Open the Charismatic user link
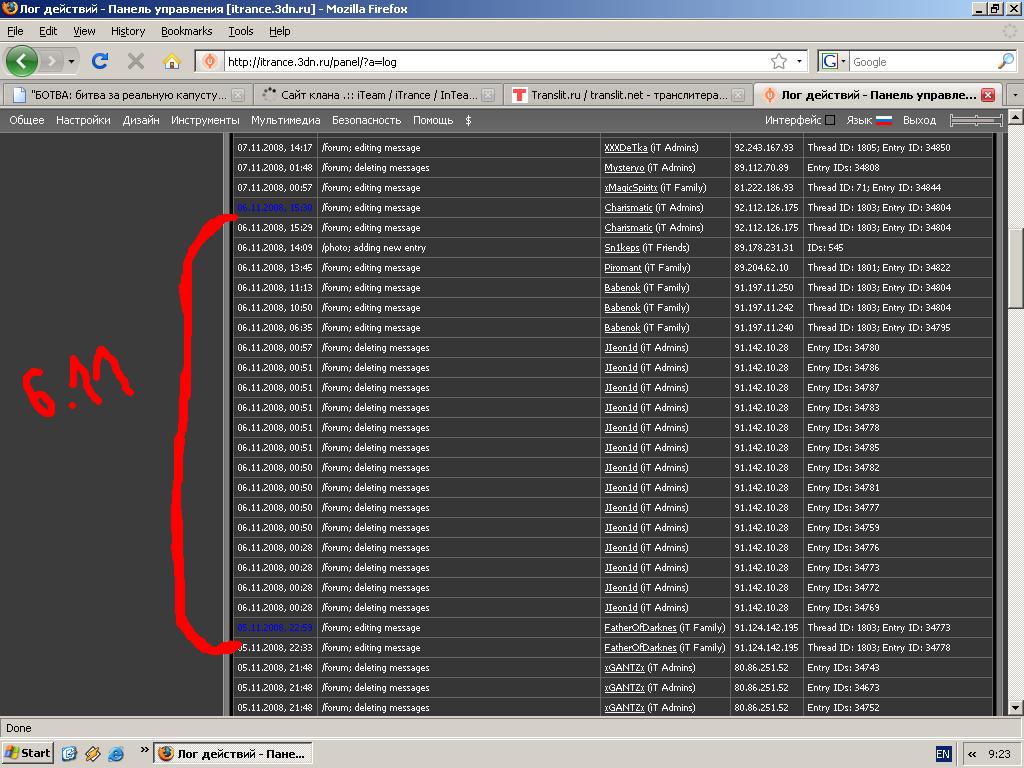Viewport: 1024px width, 768px height. pos(628,208)
